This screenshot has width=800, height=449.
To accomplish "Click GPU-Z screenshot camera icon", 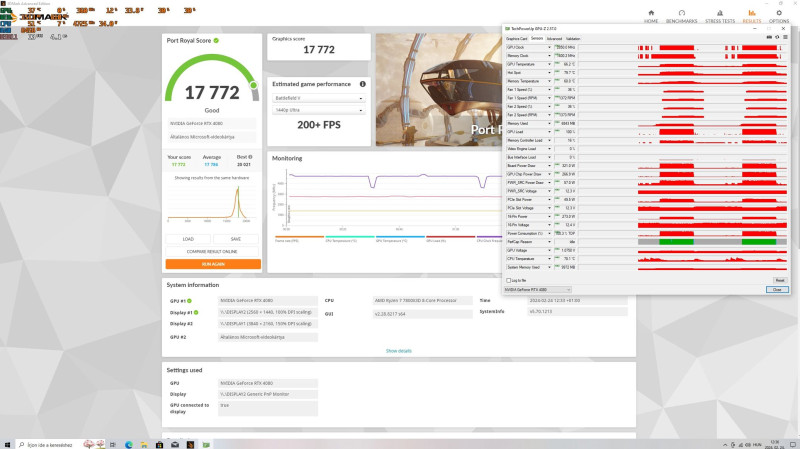I will coord(769,37).
